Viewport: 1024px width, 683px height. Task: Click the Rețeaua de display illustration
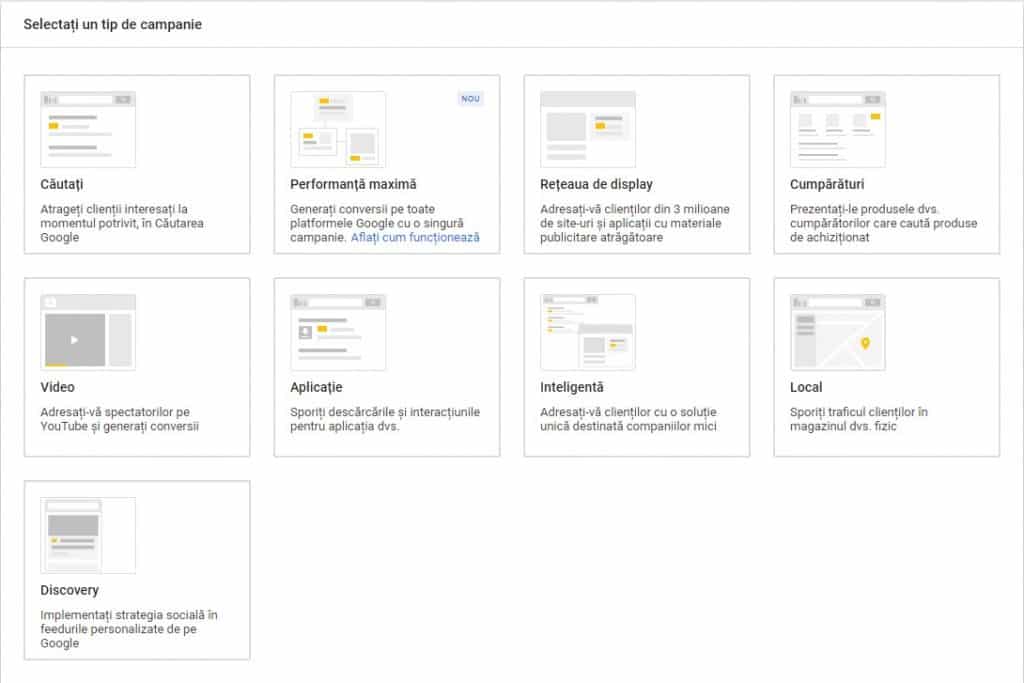pos(587,129)
